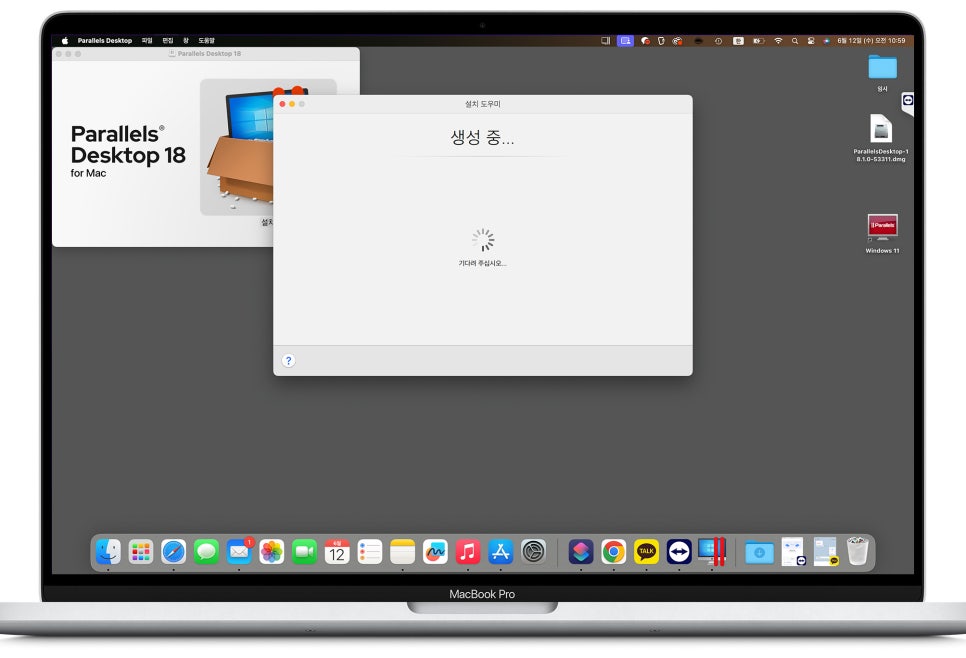Open Launchpad from the Dock
The width and height of the screenshot is (966, 658).
(141, 551)
